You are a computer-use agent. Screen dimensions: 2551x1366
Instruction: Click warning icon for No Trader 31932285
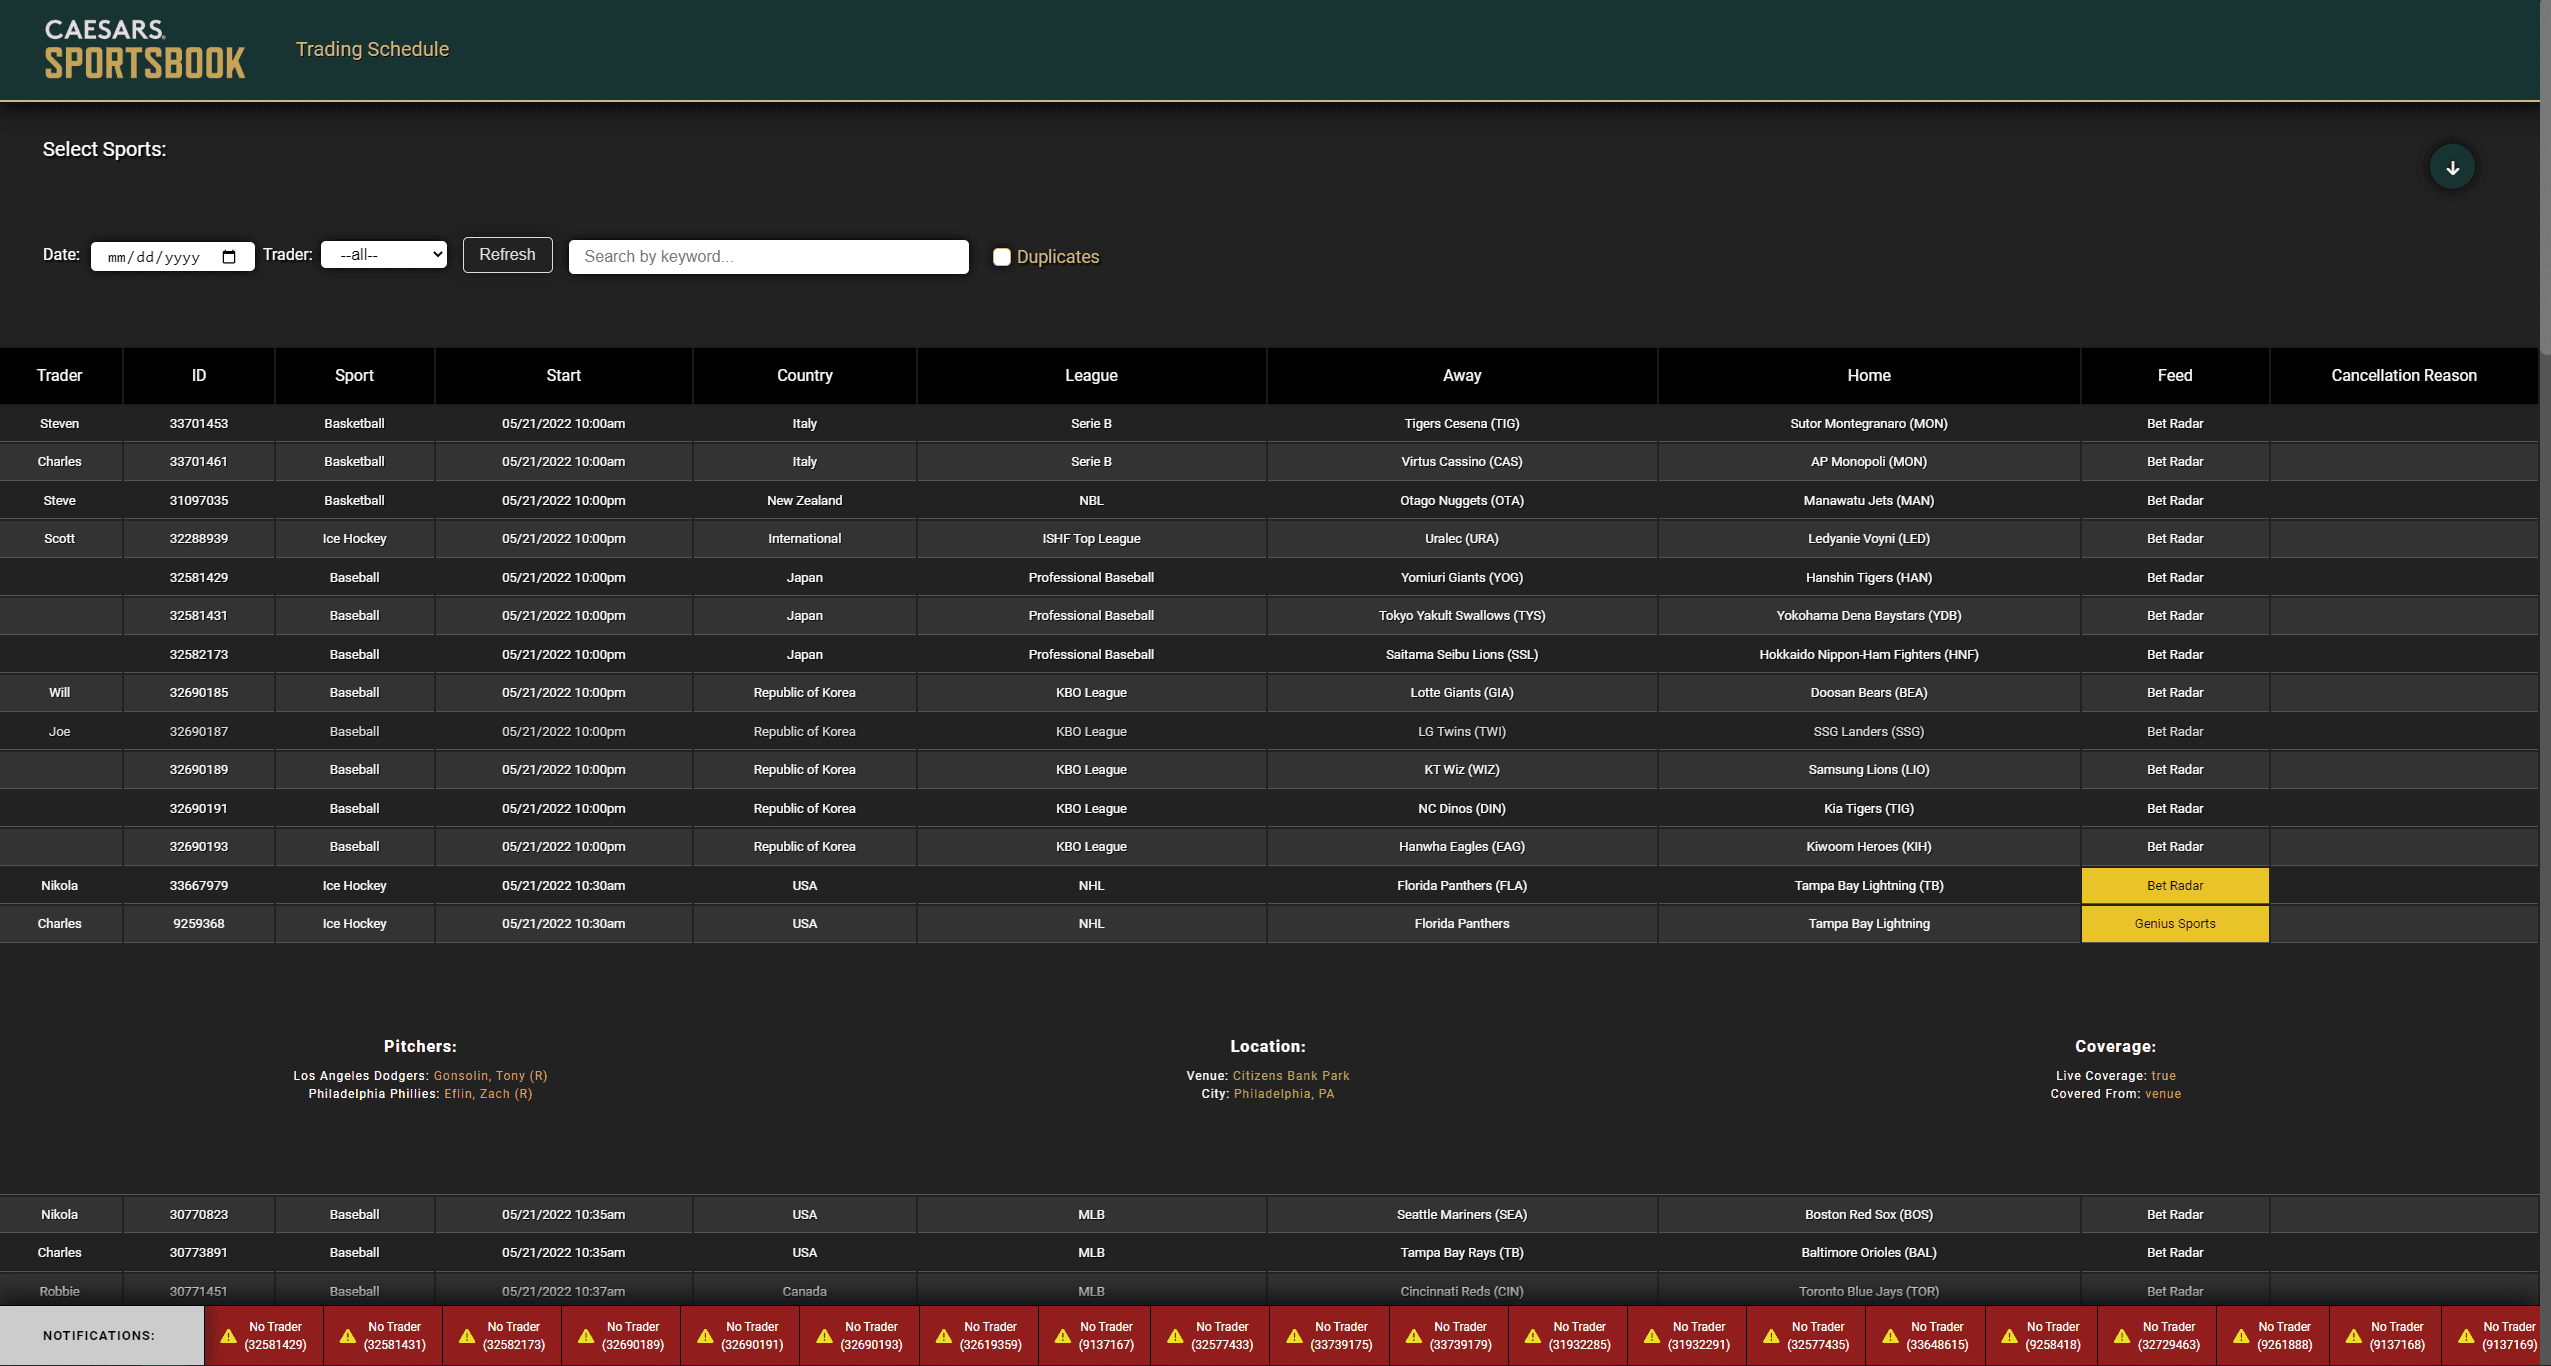(1532, 1336)
